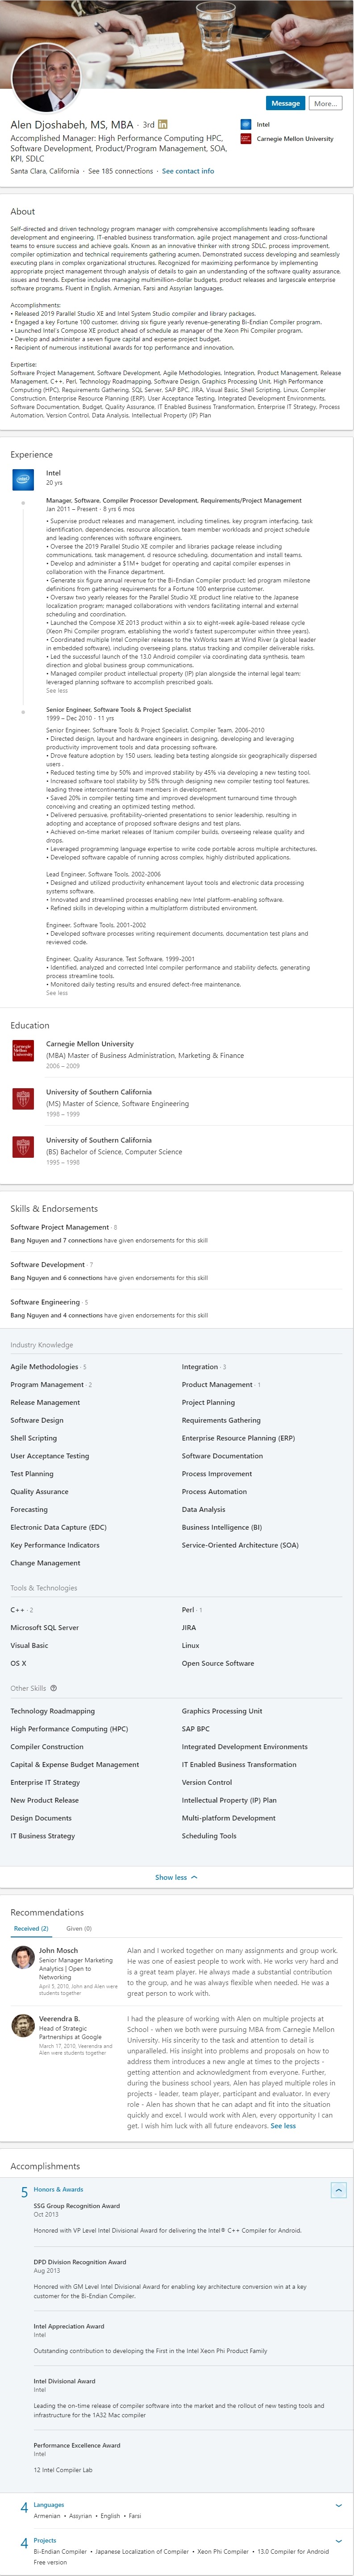Click the Intel logo in the top profile card
354x2576 pixels.
tap(246, 124)
